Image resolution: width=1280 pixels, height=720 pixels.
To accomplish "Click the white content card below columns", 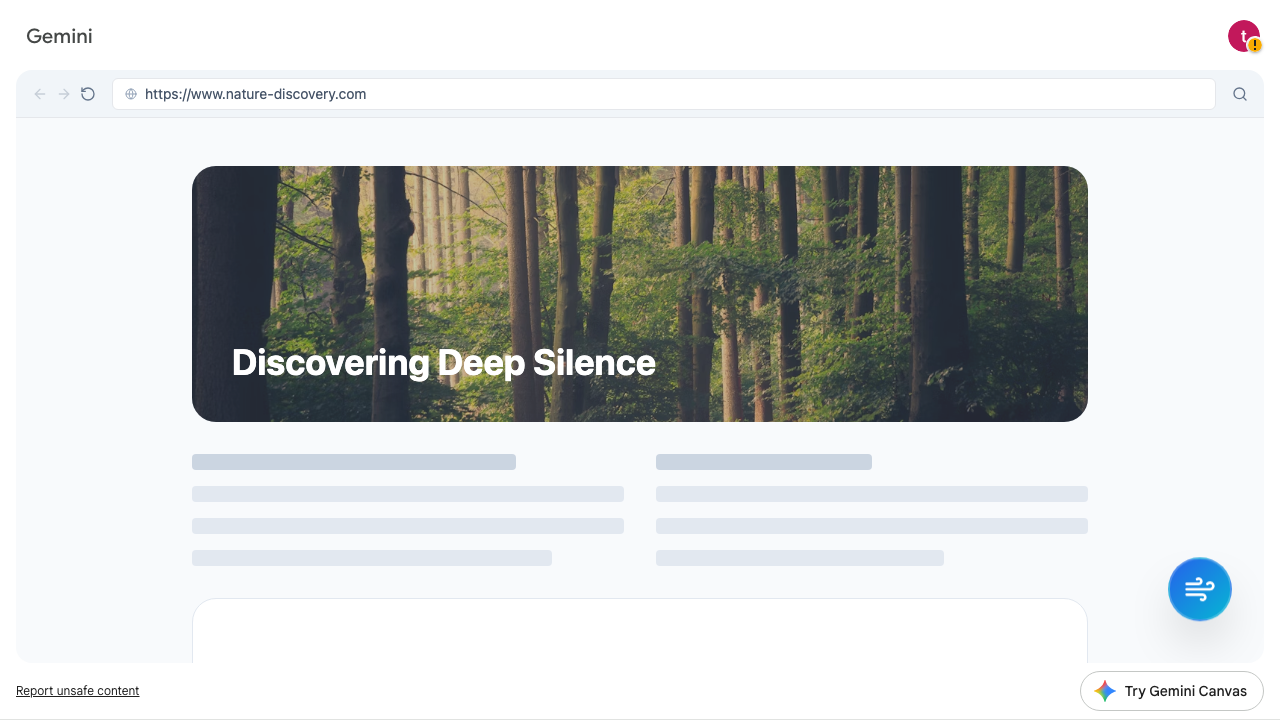I will [x=640, y=632].
